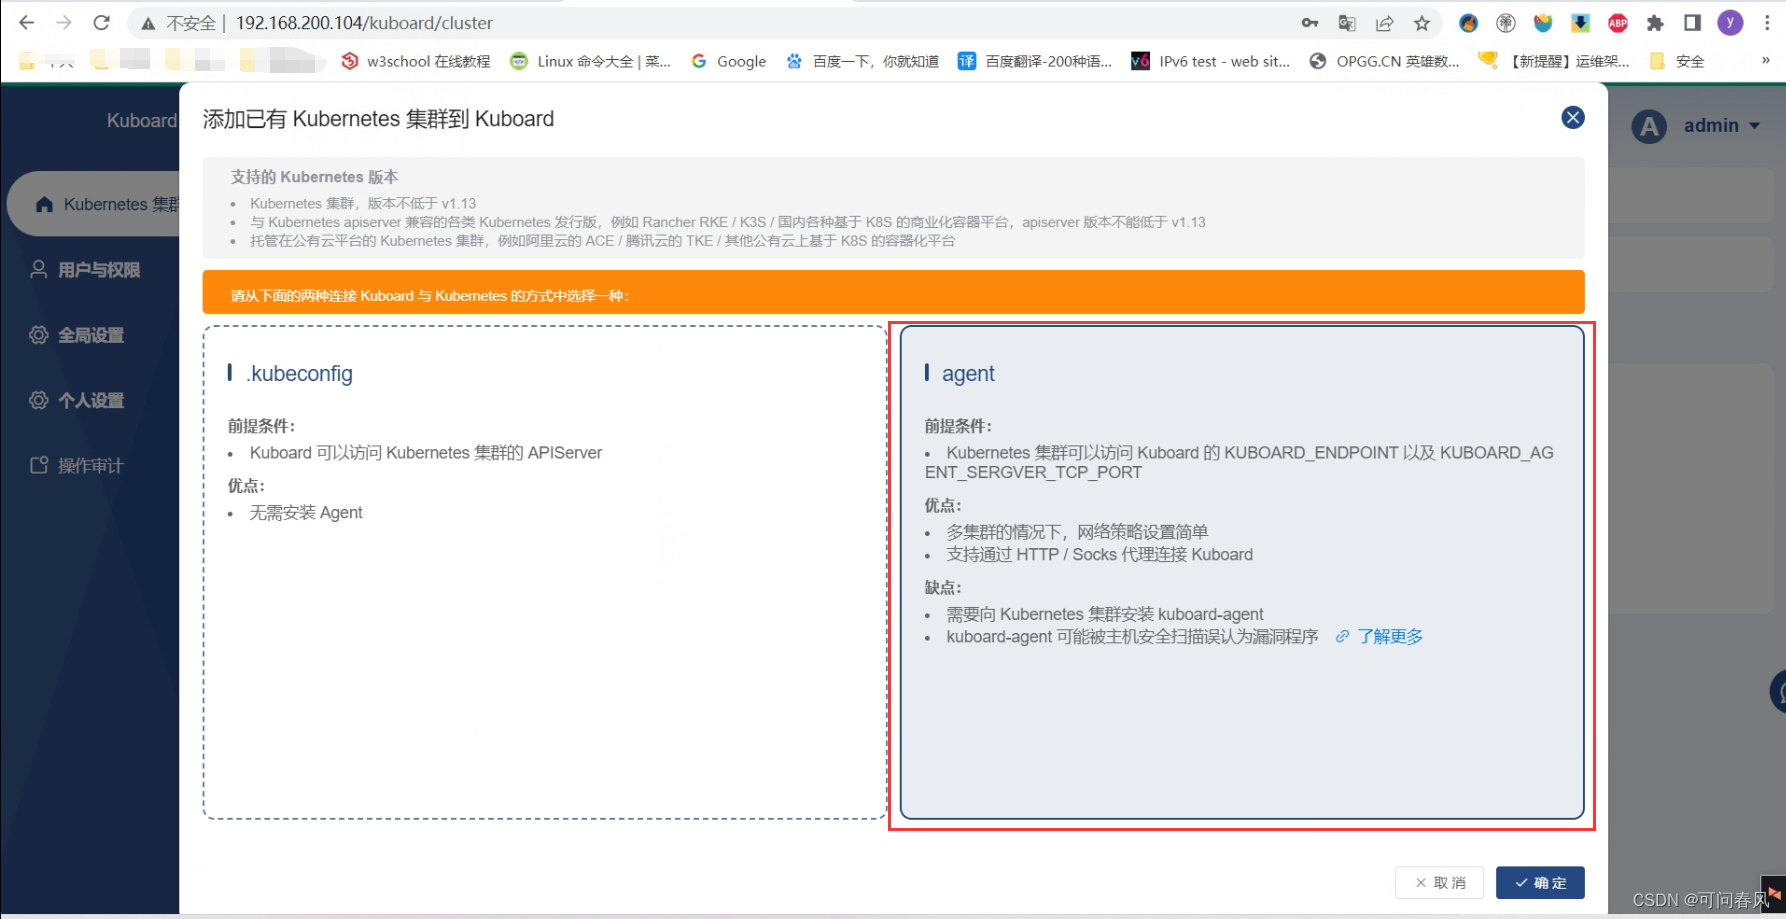The image size is (1786, 919).
Task: Open 【新提醒】运维架 bookmark
Action: click(1554, 61)
